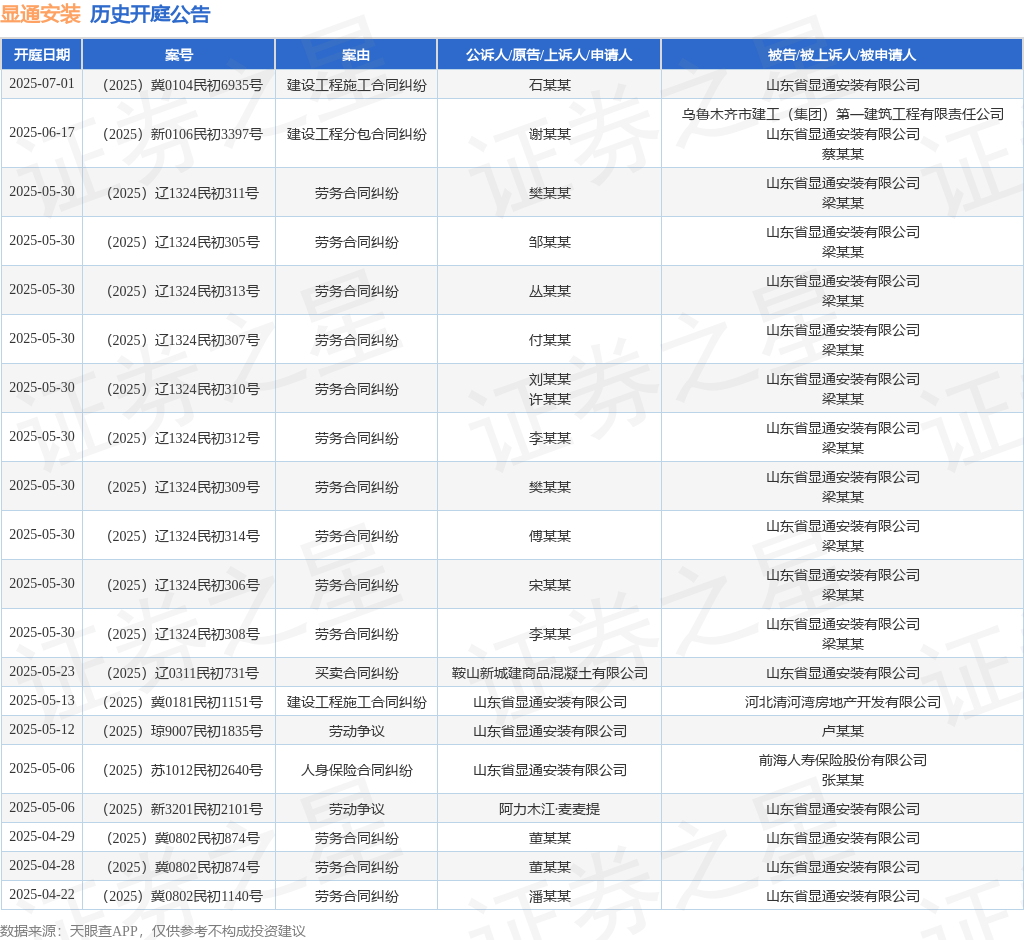Click plaintiff 谢某某
Viewport: 1024px width, 940px height.
[549, 134]
